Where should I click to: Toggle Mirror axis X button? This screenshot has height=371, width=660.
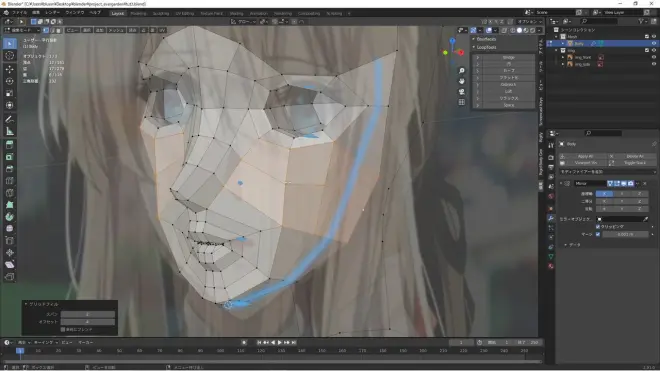pos(604,194)
